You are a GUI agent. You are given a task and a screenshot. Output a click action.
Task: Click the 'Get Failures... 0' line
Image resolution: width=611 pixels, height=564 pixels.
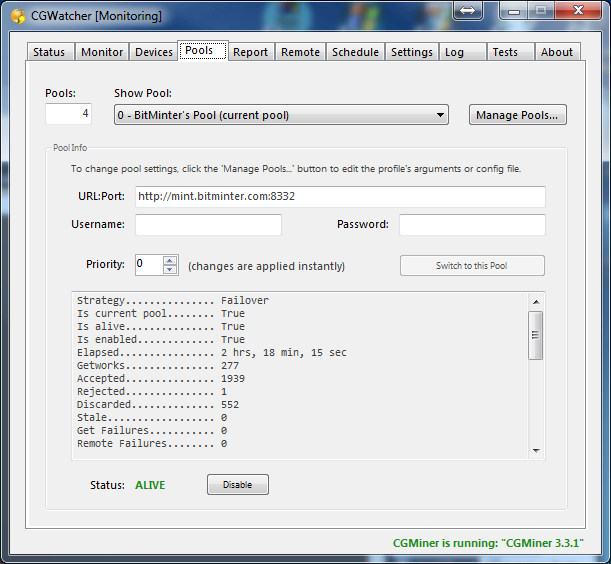(152, 430)
